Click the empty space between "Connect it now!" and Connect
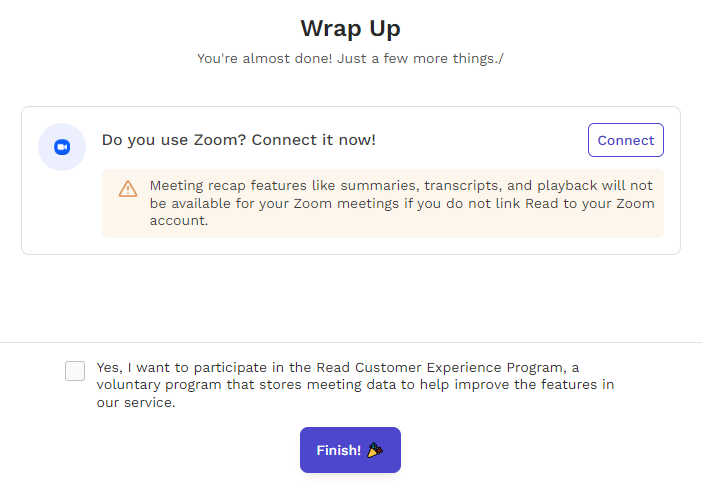Screen dimensions: 702x483 [x=481, y=140]
